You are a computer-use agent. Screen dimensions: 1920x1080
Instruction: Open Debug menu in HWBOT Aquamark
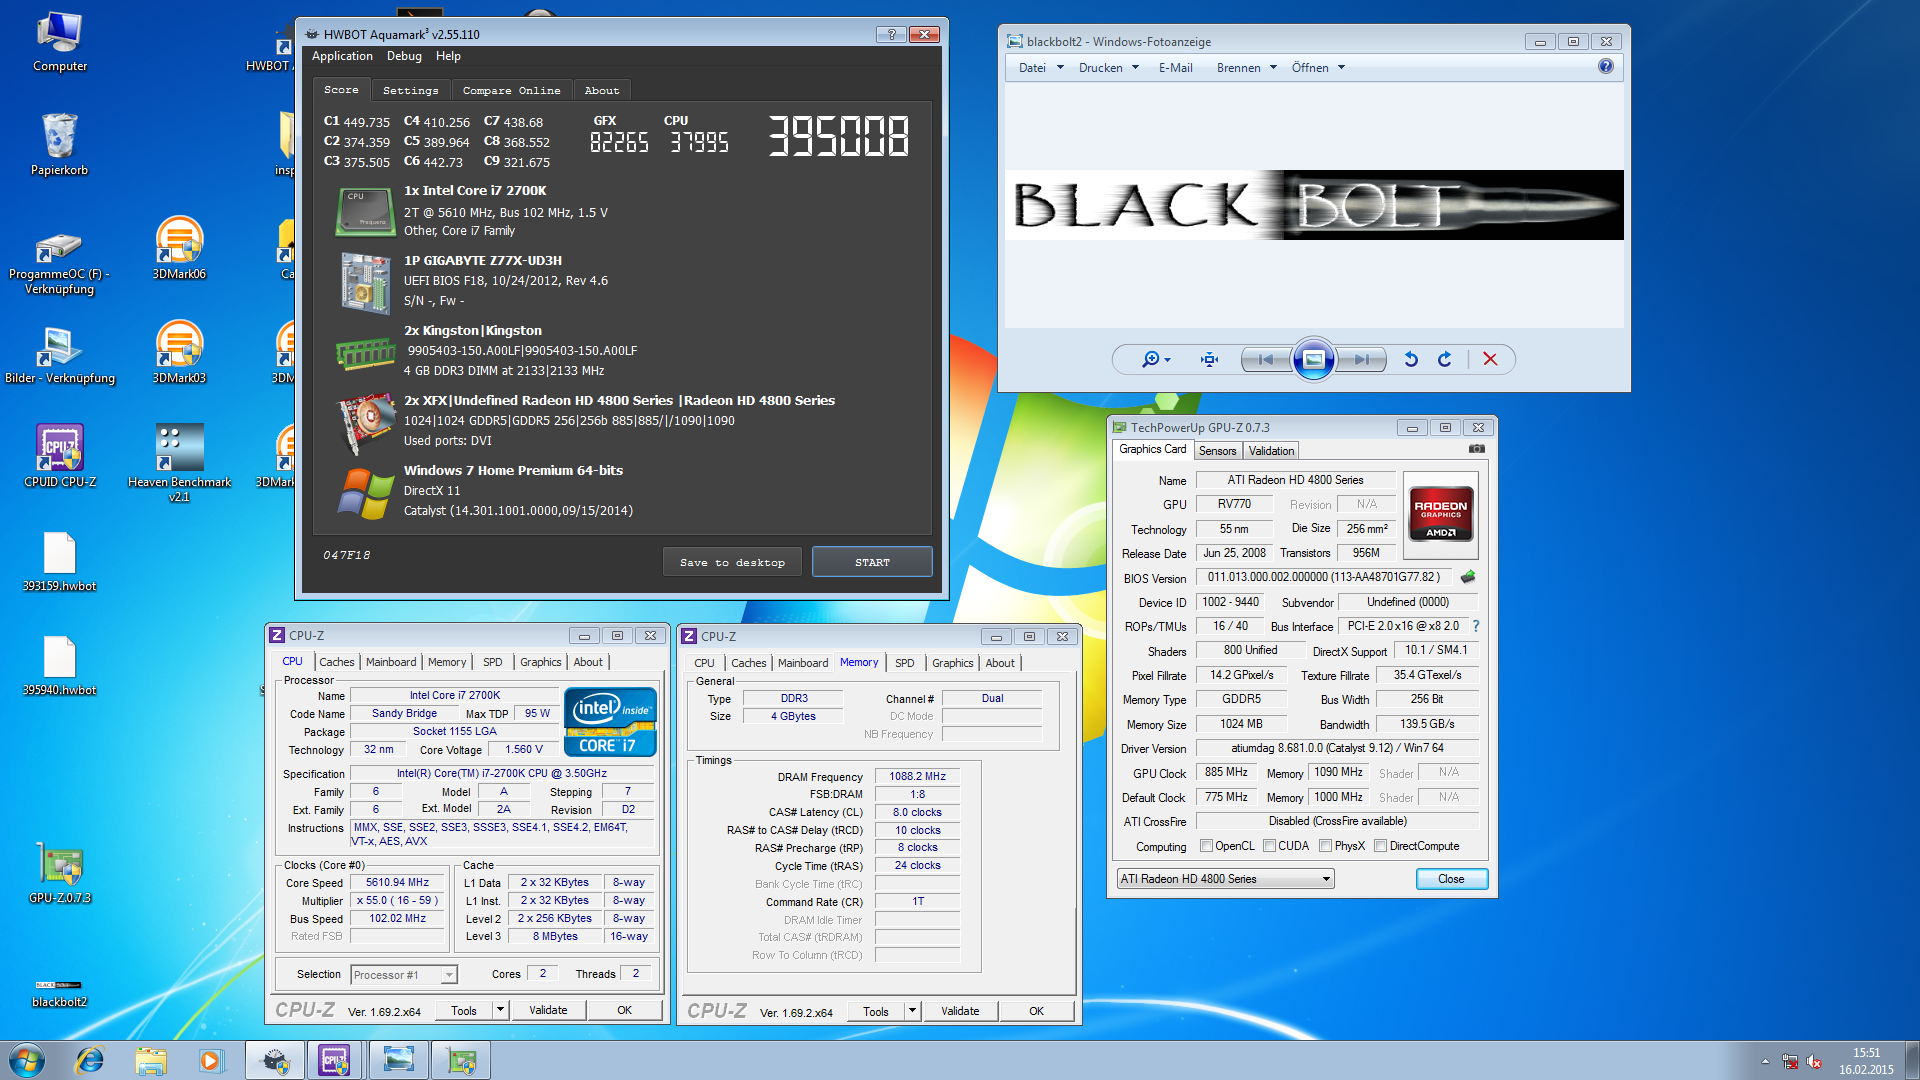404,56
